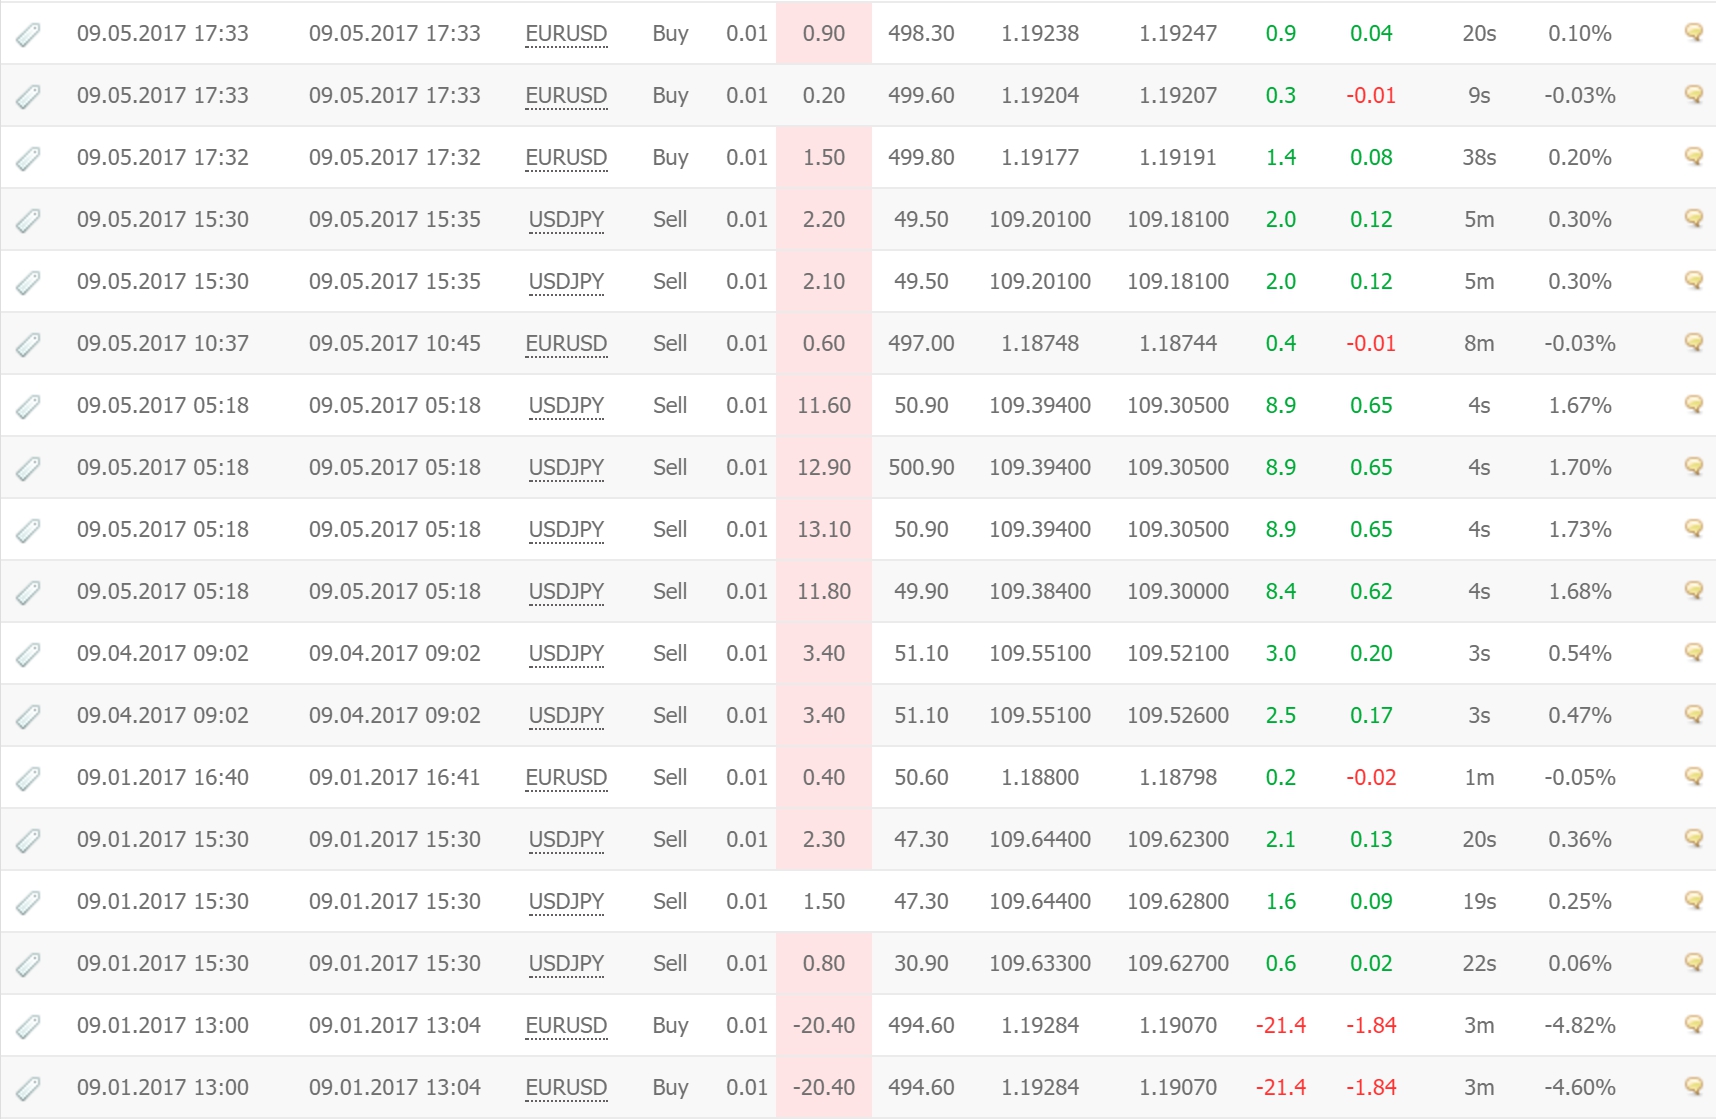Open EURUSD link in 09.05.2017 10:37 row
Viewport: 1716px width, 1119px height.
tap(566, 343)
